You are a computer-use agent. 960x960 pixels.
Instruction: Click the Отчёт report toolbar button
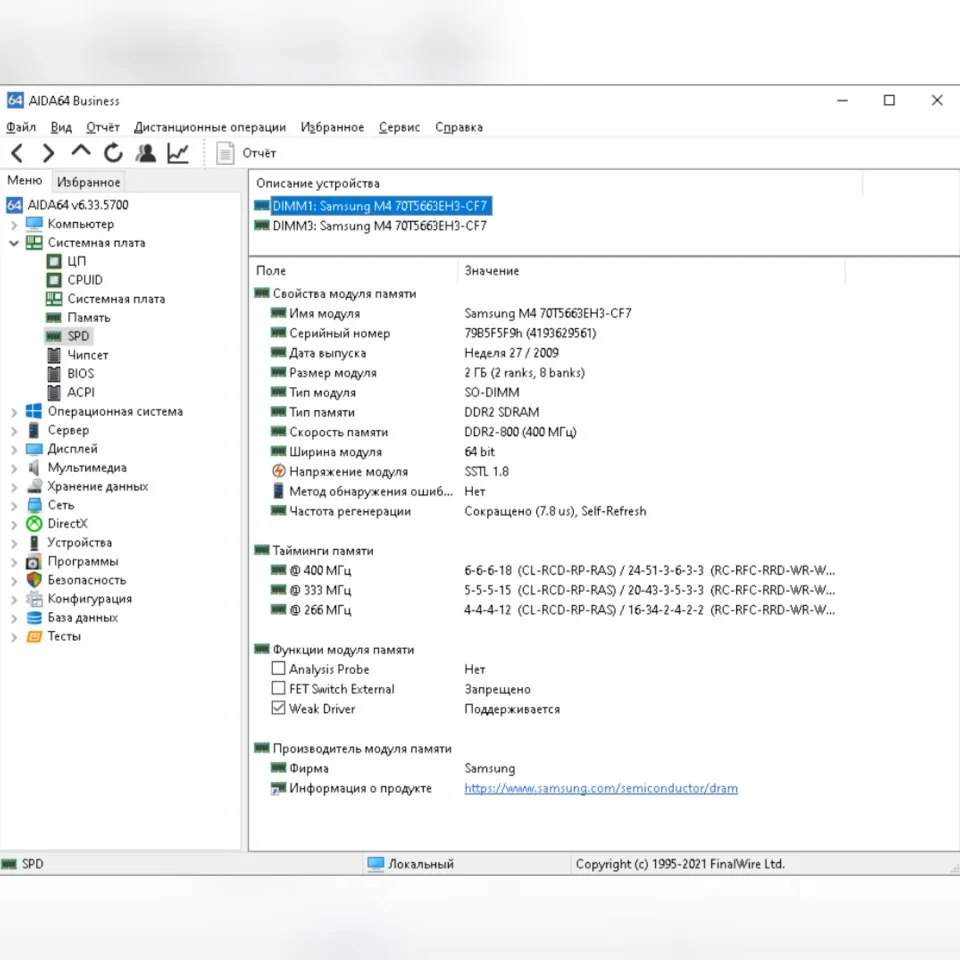click(246, 153)
